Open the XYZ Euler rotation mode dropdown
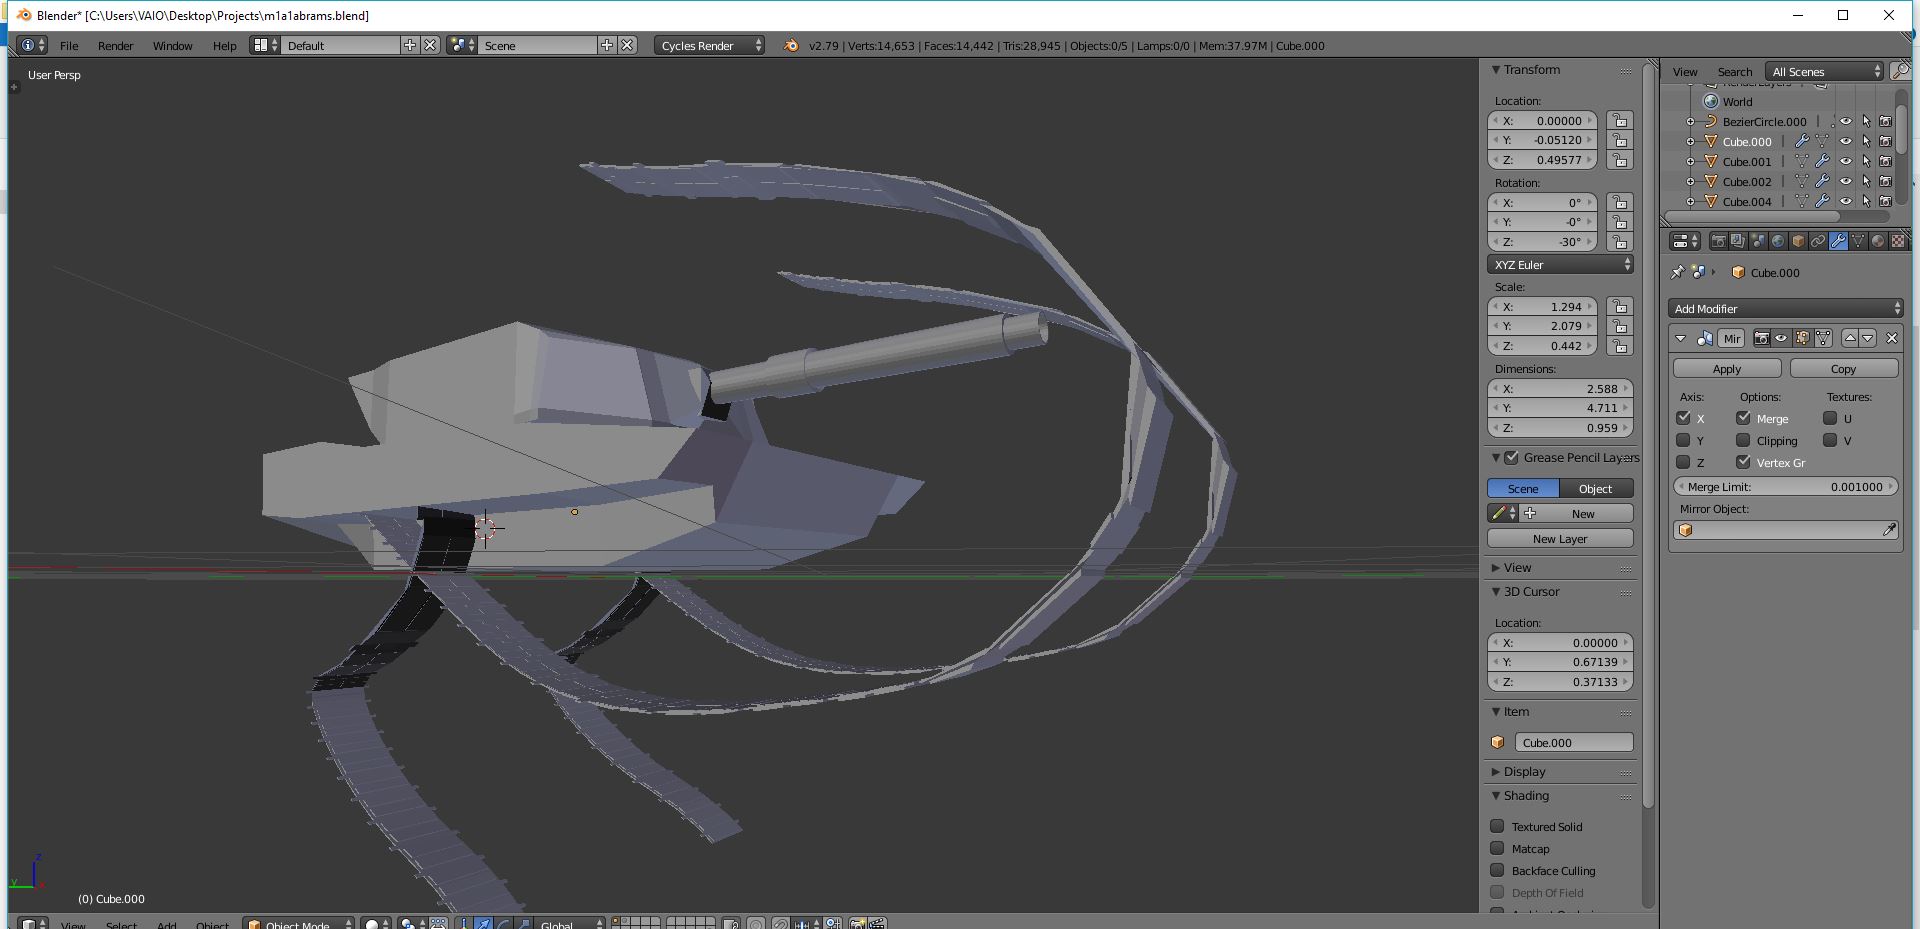Image resolution: width=1920 pixels, height=929 pixels. 1560,265
